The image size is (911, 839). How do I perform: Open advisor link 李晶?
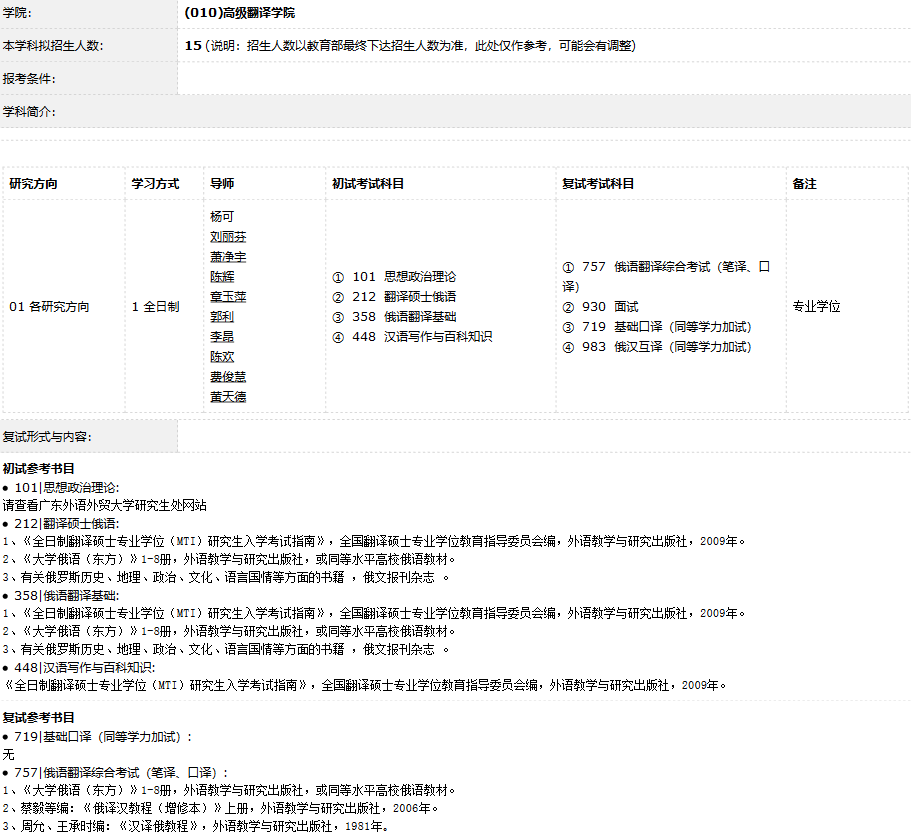(x=222, y=337)
